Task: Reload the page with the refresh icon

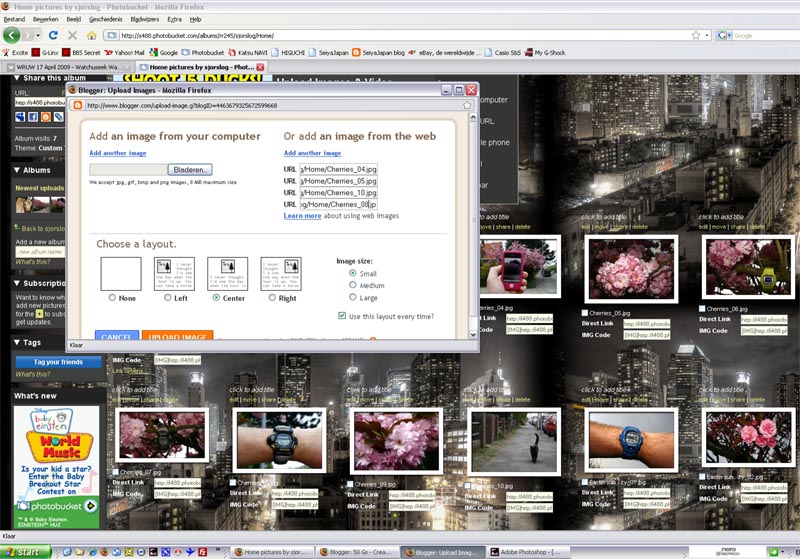Action: pos(53,35)
